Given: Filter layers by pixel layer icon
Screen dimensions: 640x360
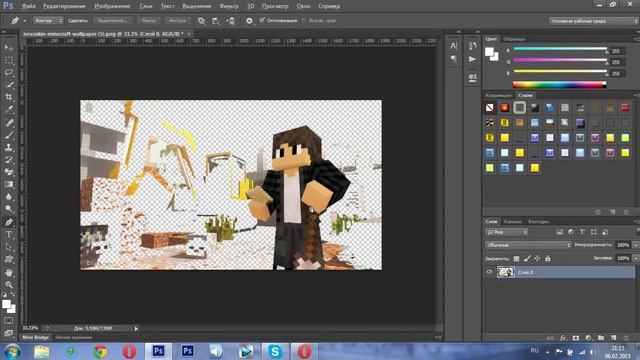Looking at the screenshot, I should pyautogui.click(x=559, y=232).
